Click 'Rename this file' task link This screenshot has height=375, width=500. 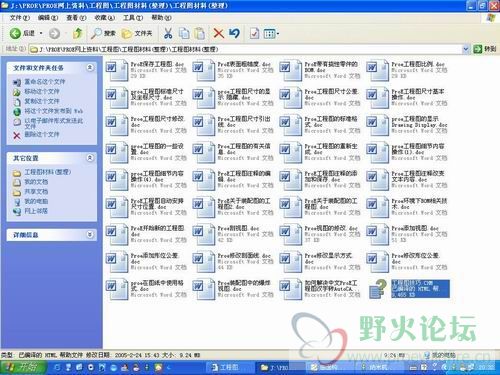[45, 82]
